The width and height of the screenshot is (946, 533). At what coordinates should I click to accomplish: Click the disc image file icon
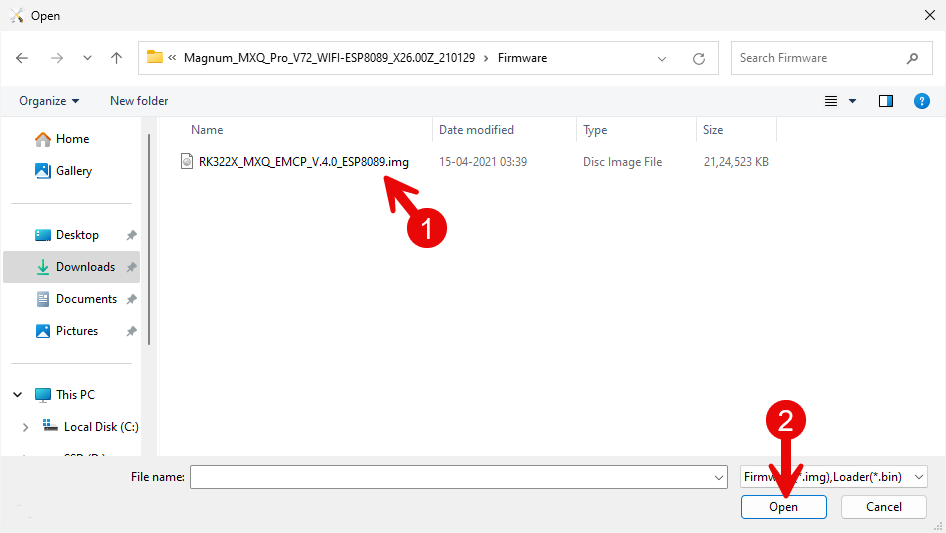[x=187, y=161]
